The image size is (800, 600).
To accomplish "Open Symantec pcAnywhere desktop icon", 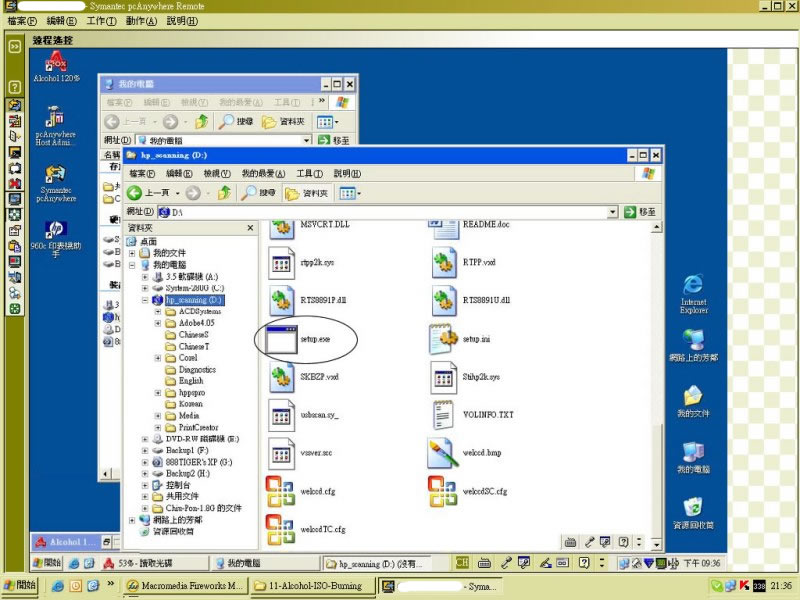I will (x=56, y=183).
